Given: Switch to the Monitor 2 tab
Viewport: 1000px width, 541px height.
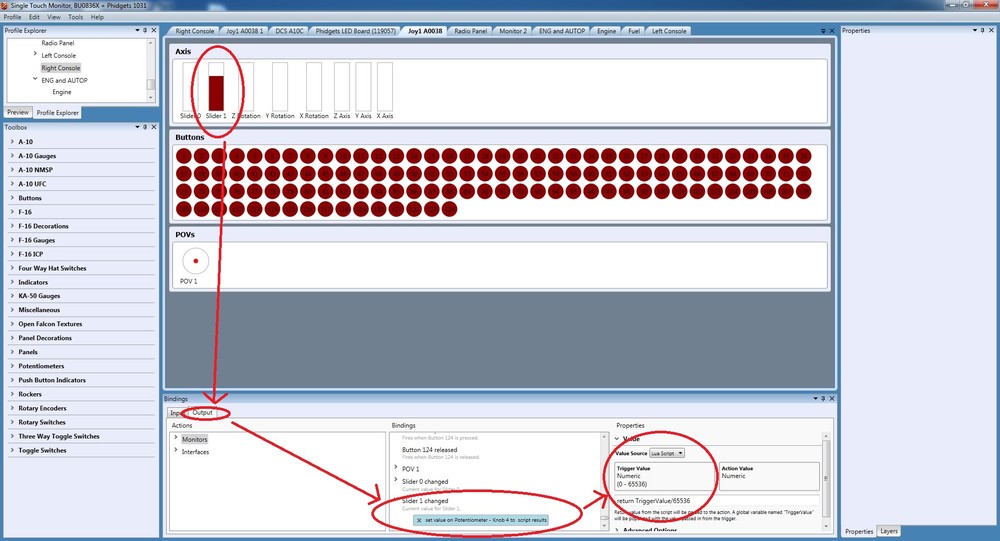Looking at the screenshot, I should pyautogui.click(x=513, y=31).
